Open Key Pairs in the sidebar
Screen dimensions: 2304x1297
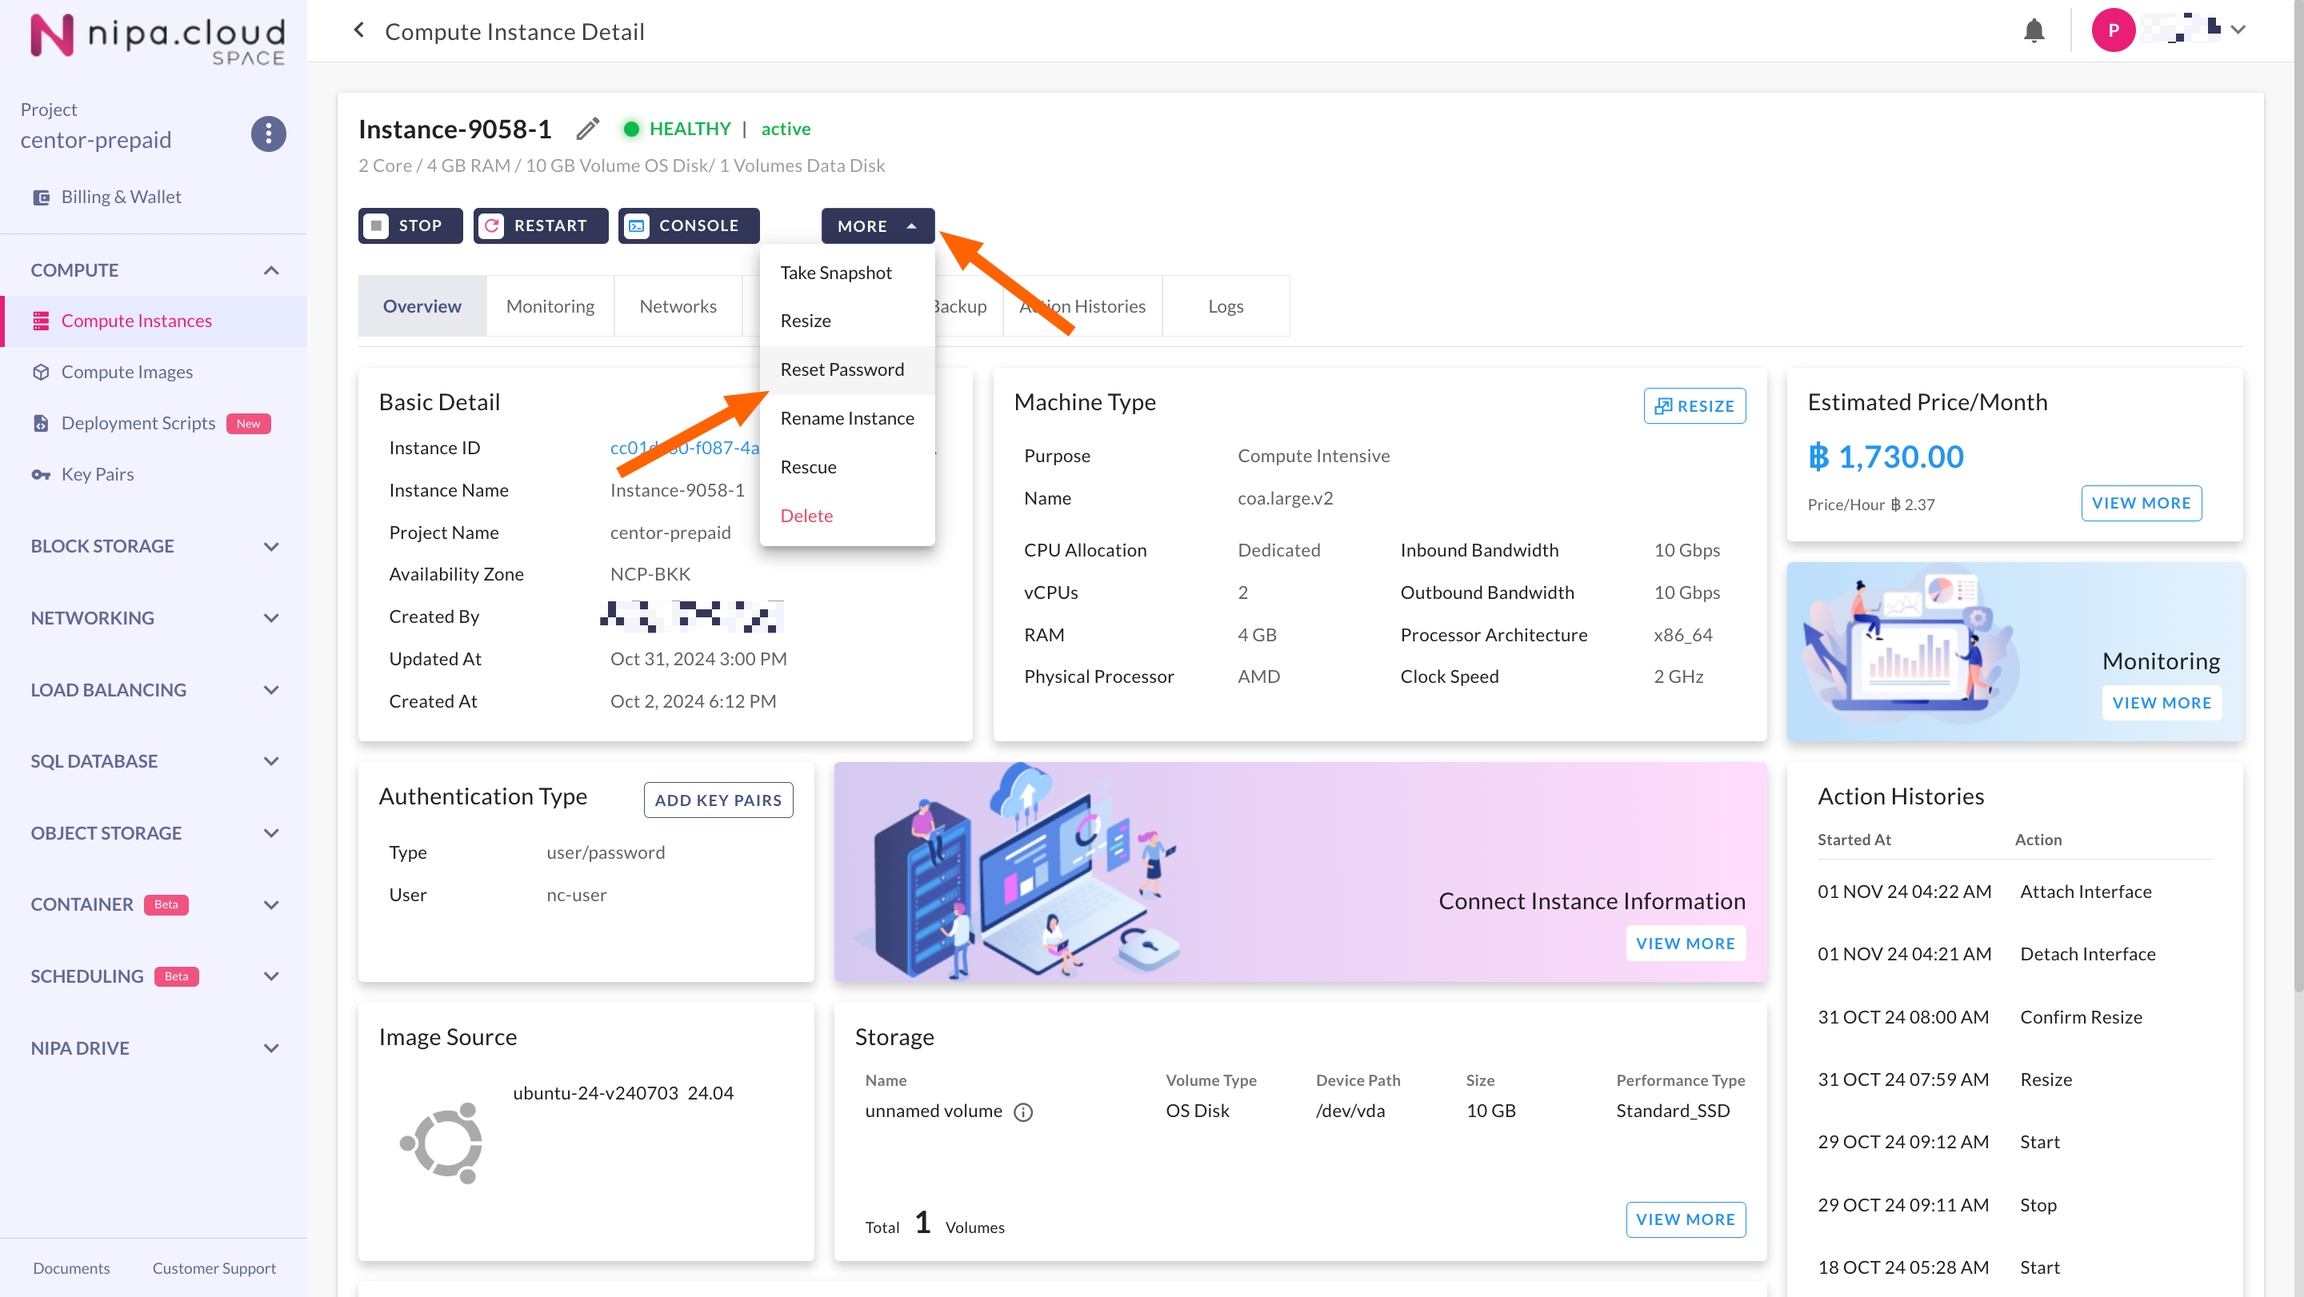(x=97, y=474)
